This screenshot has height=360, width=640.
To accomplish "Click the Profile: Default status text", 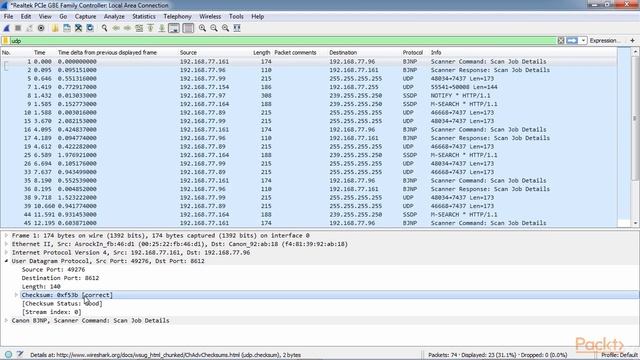I will [619, 355].
